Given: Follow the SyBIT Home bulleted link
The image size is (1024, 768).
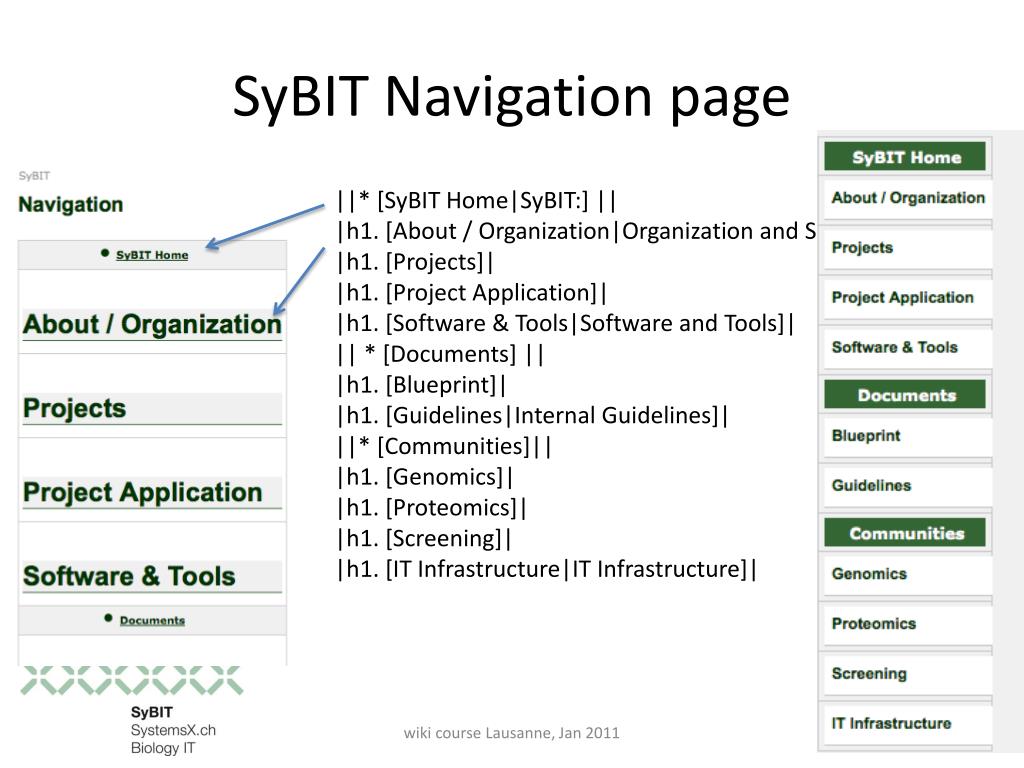Looking at the screenshot, I should (x=152, y=255).
